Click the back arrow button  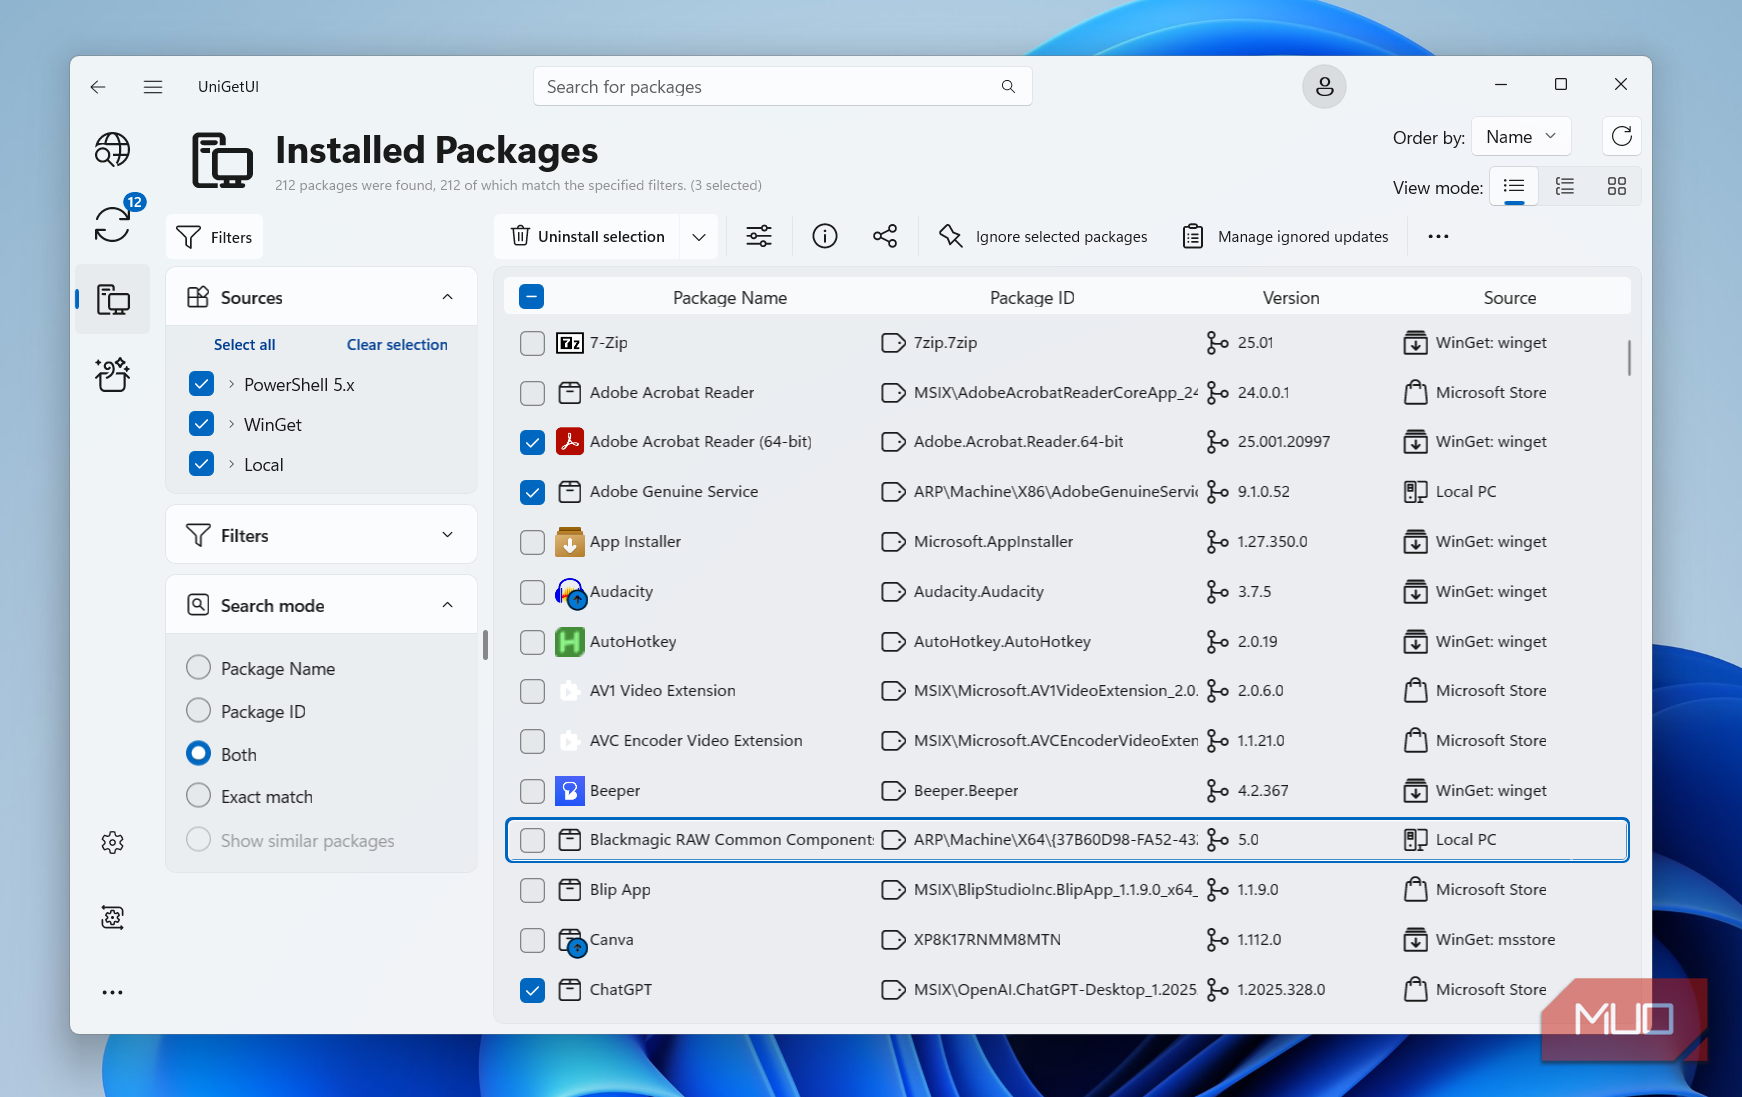click(98, 87)
